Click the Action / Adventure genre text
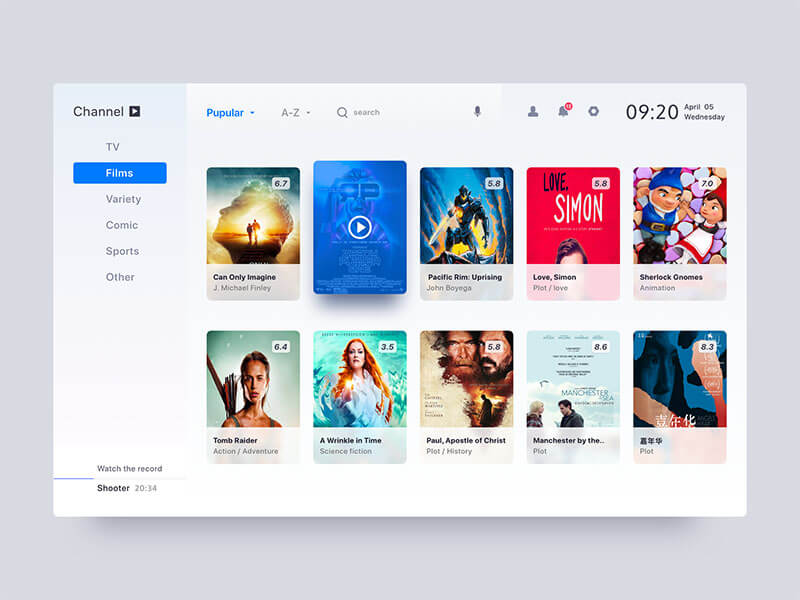Image resolution: width=800 pixels, height=600 pixels. tap(245, 451)
